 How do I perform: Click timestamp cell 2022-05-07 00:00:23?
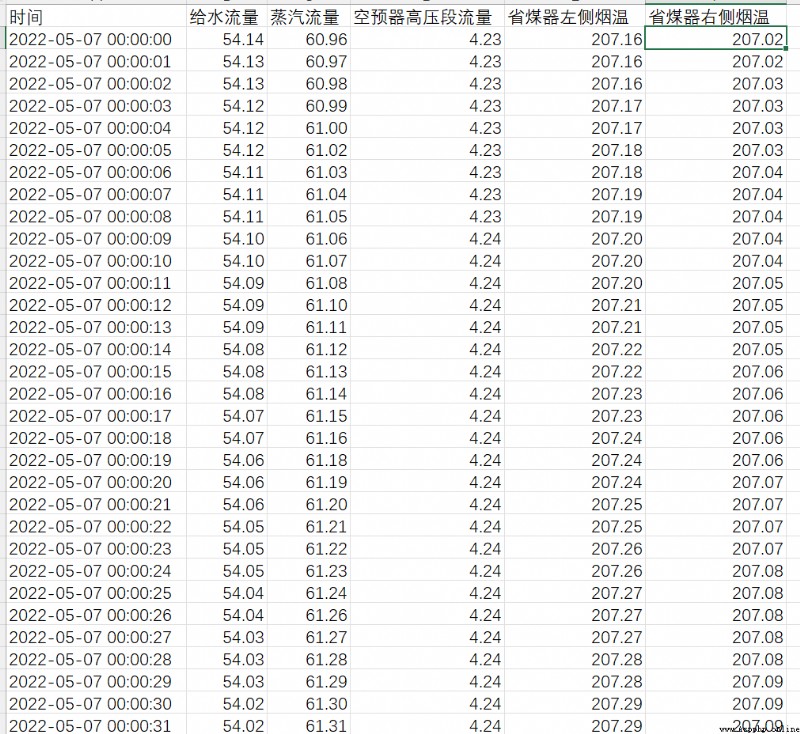point(96,548)
